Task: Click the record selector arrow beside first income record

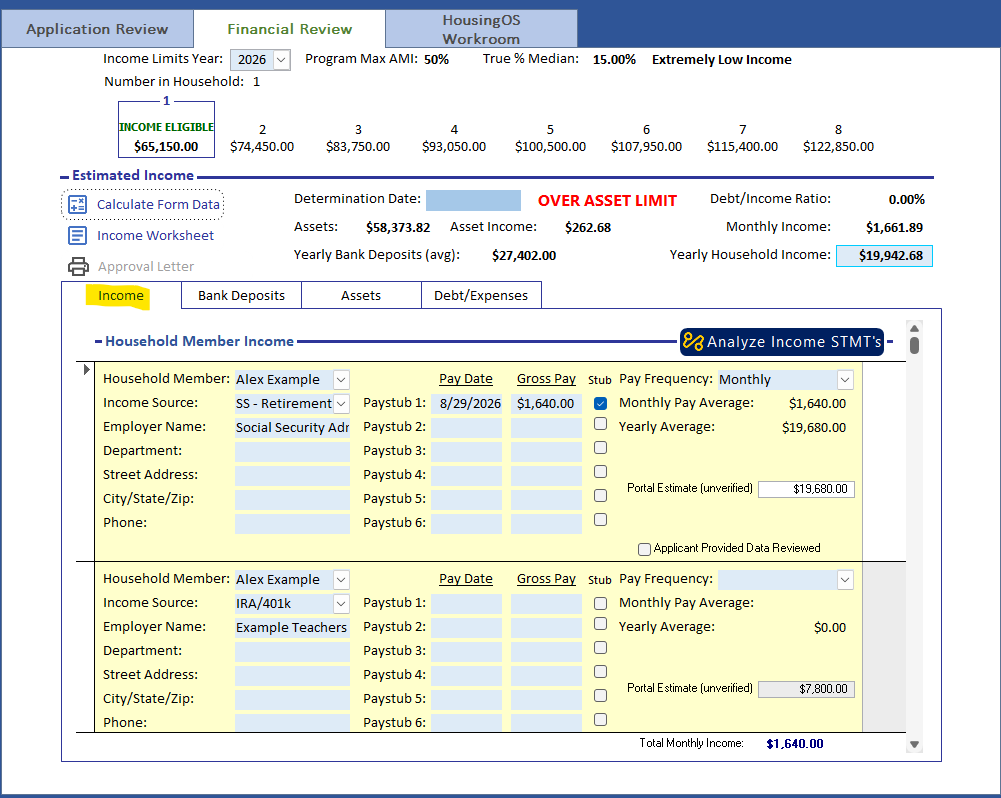Action: 87,369
